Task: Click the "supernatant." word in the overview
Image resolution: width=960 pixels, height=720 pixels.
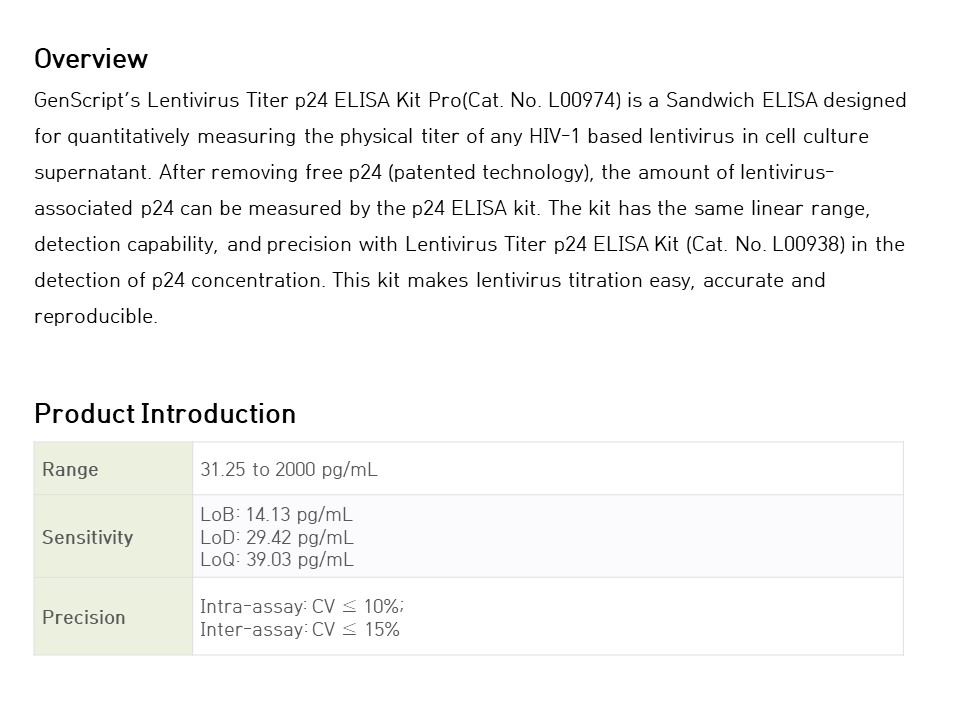Action: click(x=92, y=172)
